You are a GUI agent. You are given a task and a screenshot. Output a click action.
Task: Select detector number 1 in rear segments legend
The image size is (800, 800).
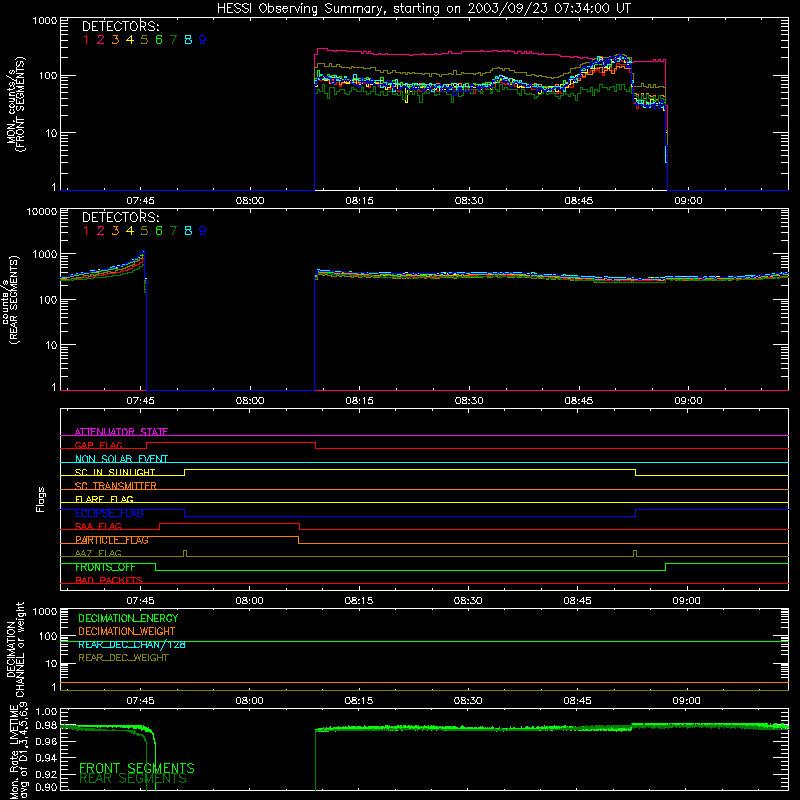click(86, 231)
